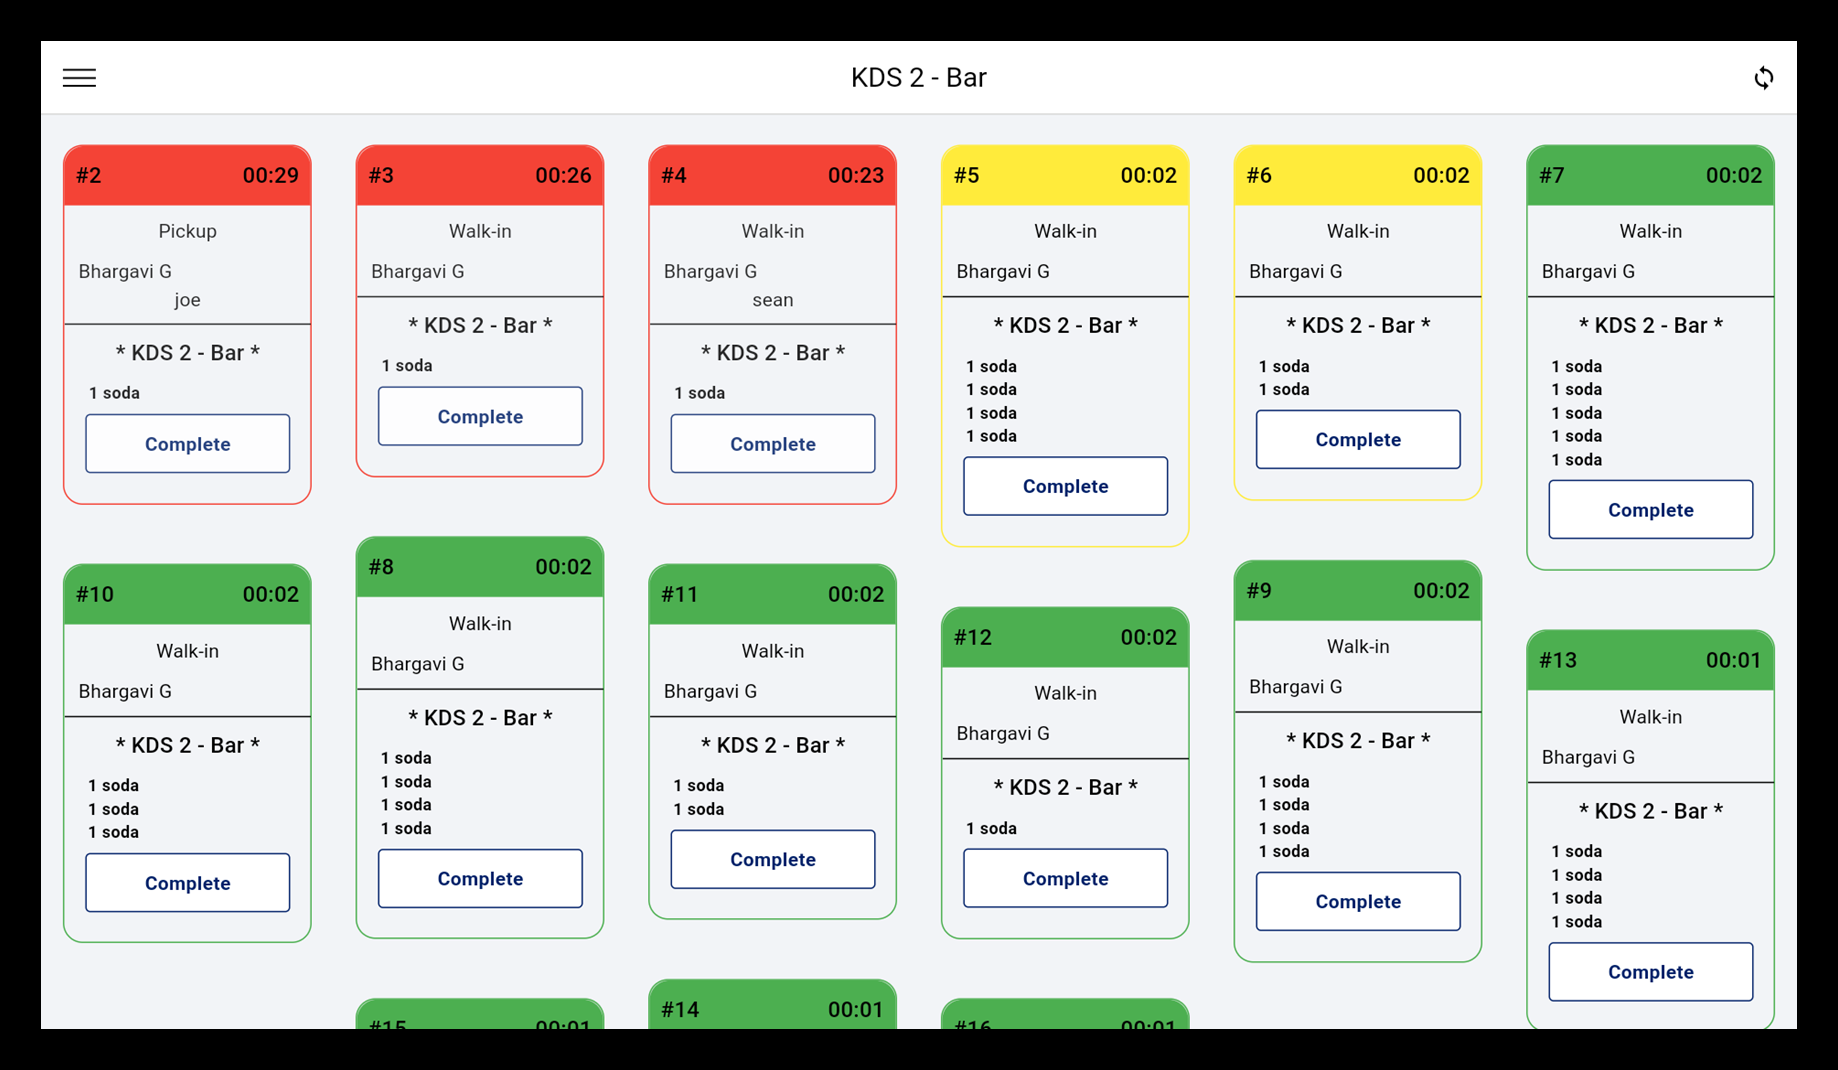Complete order #10 with three sodas

click(187, 883)
